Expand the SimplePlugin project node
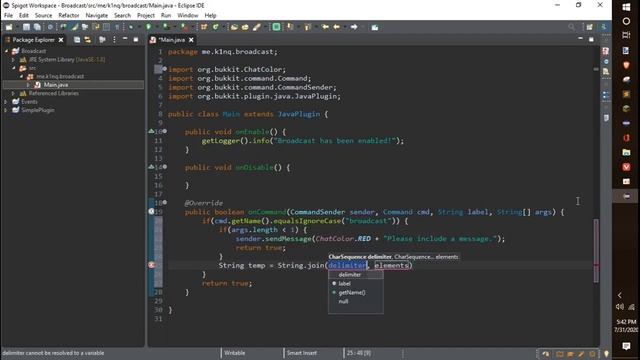 (6, 110)
